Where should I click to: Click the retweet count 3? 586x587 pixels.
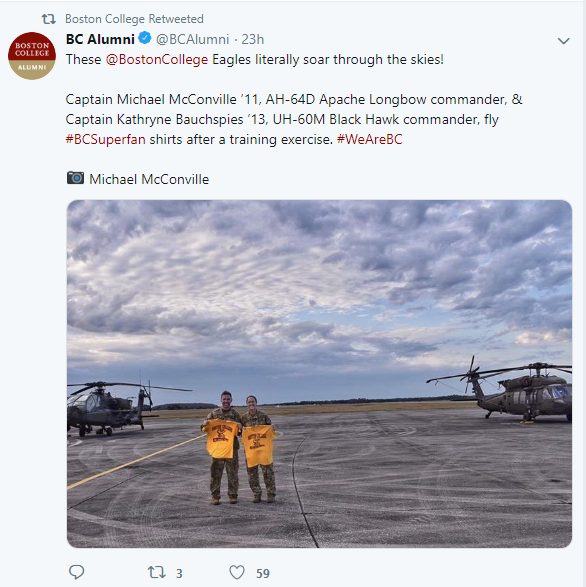click(179, 573)
